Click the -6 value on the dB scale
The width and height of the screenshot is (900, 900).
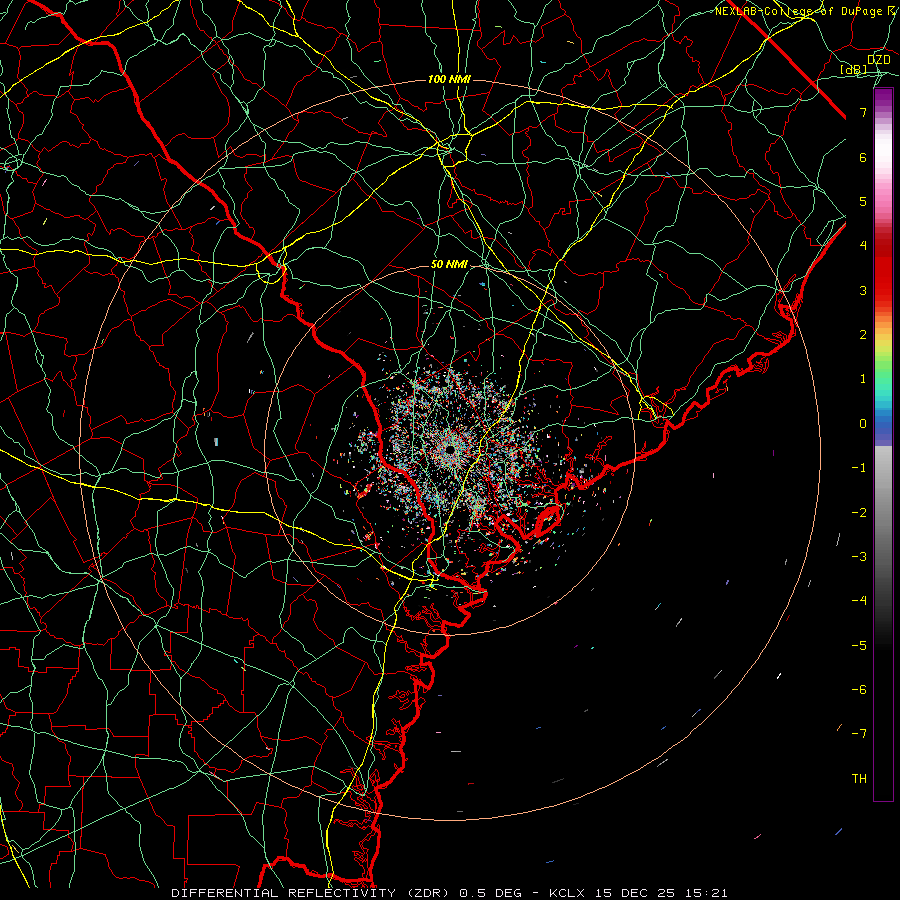point(859,690)
